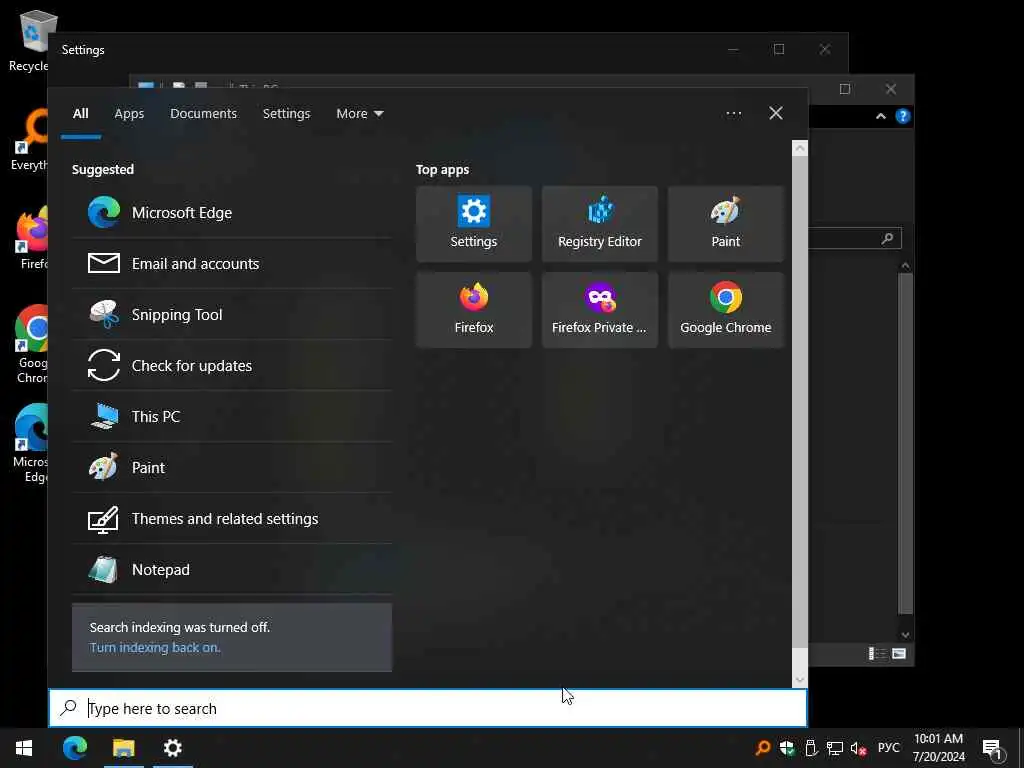Open Paint tile in Top apps

(726, 224)
